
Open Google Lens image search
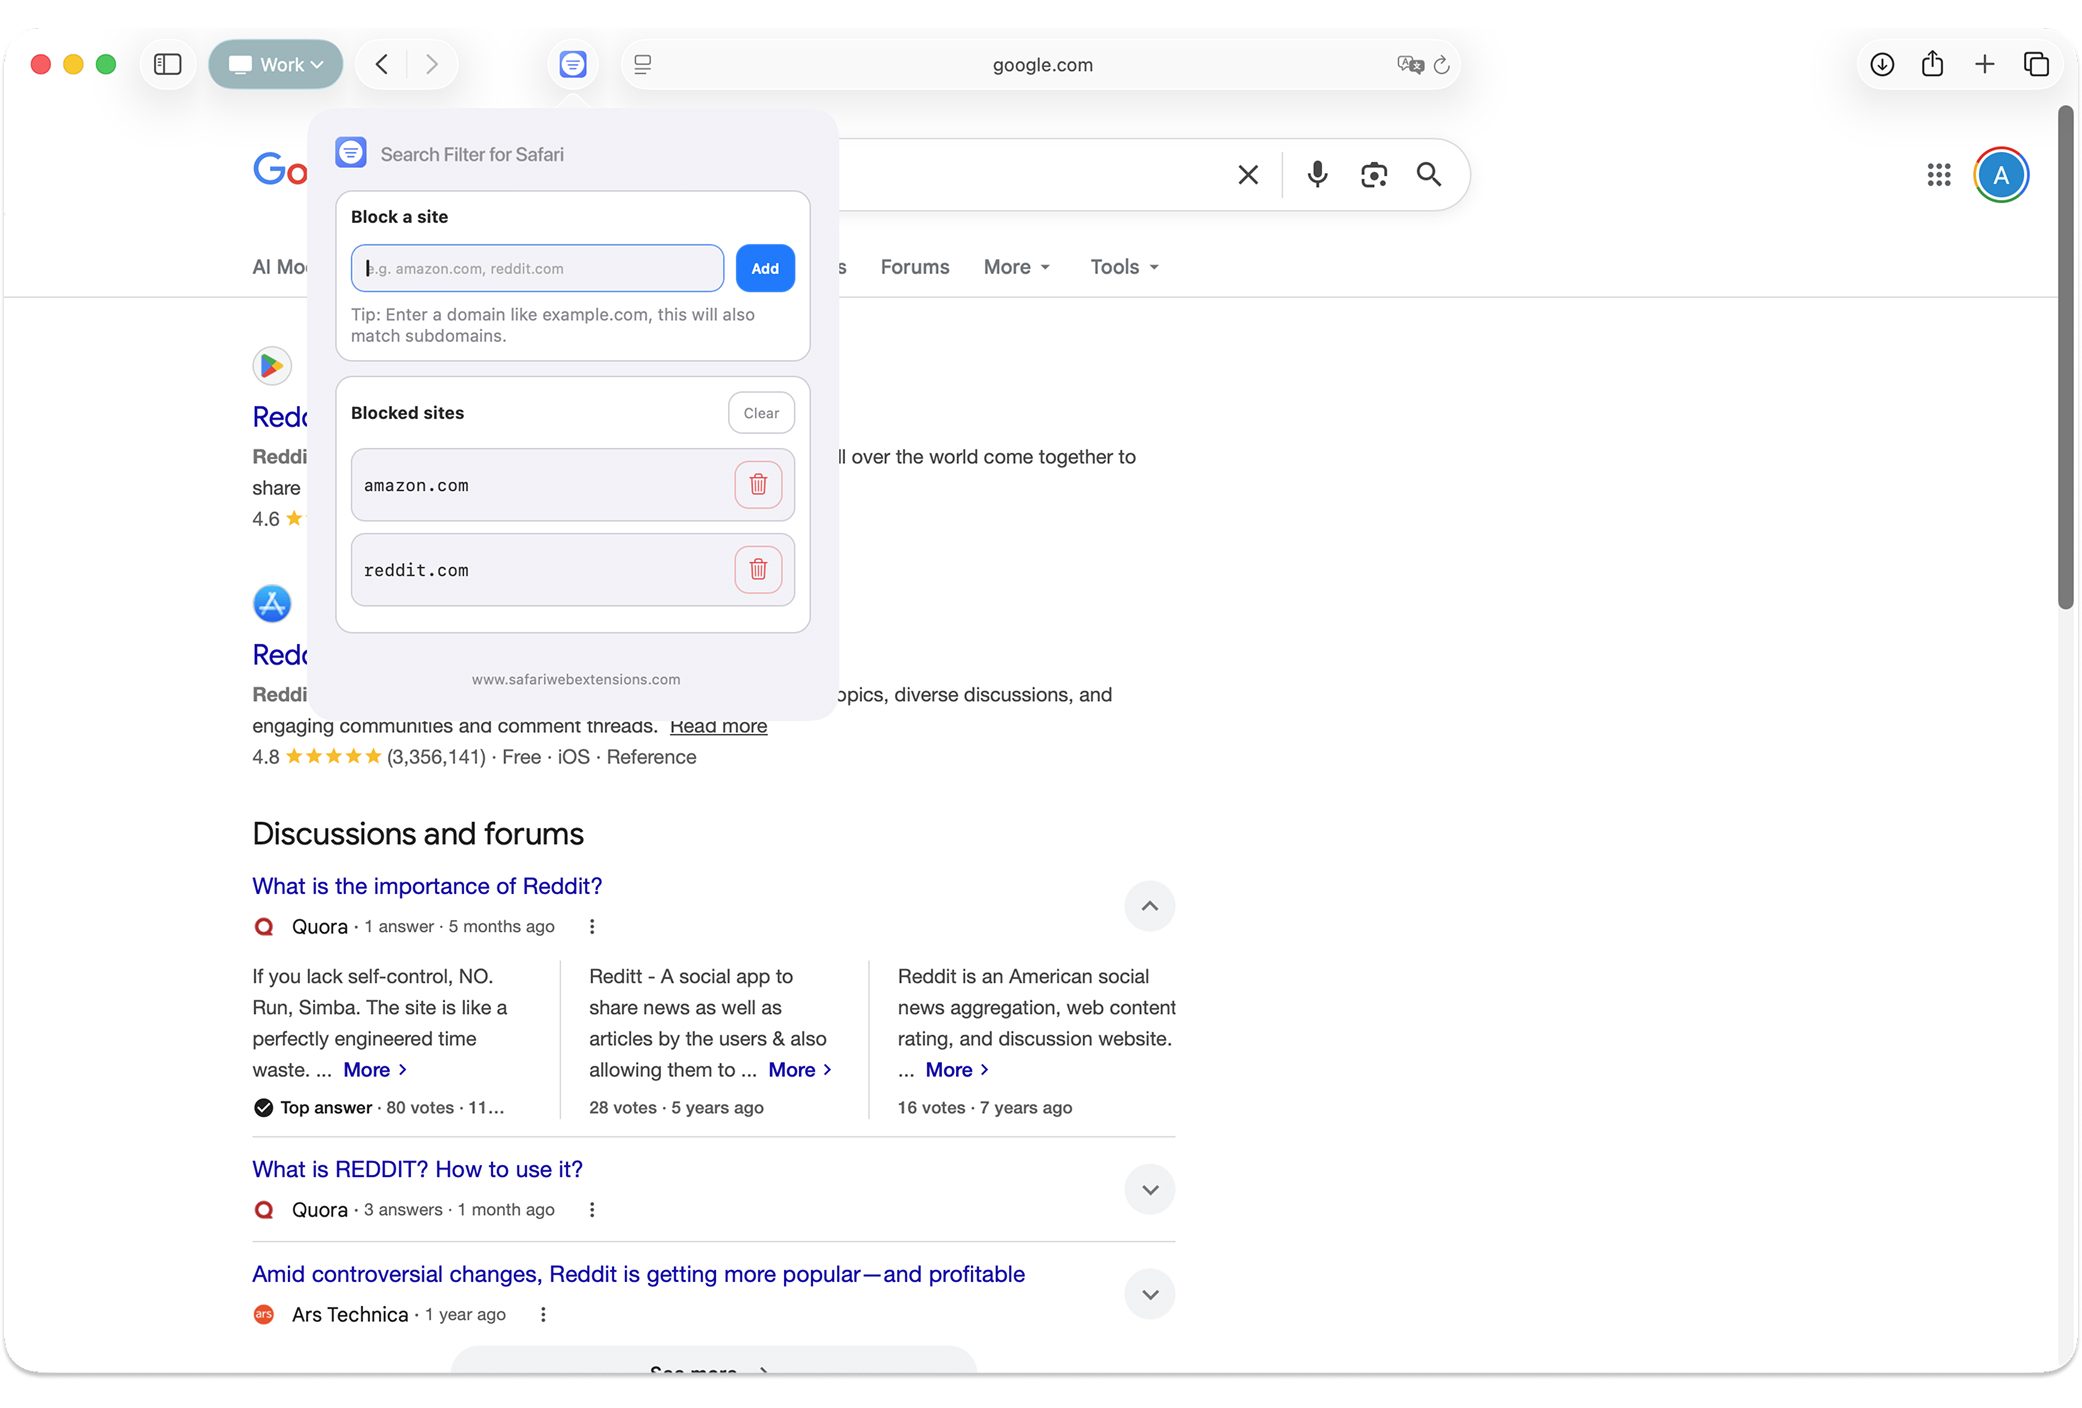point(1373,175)
